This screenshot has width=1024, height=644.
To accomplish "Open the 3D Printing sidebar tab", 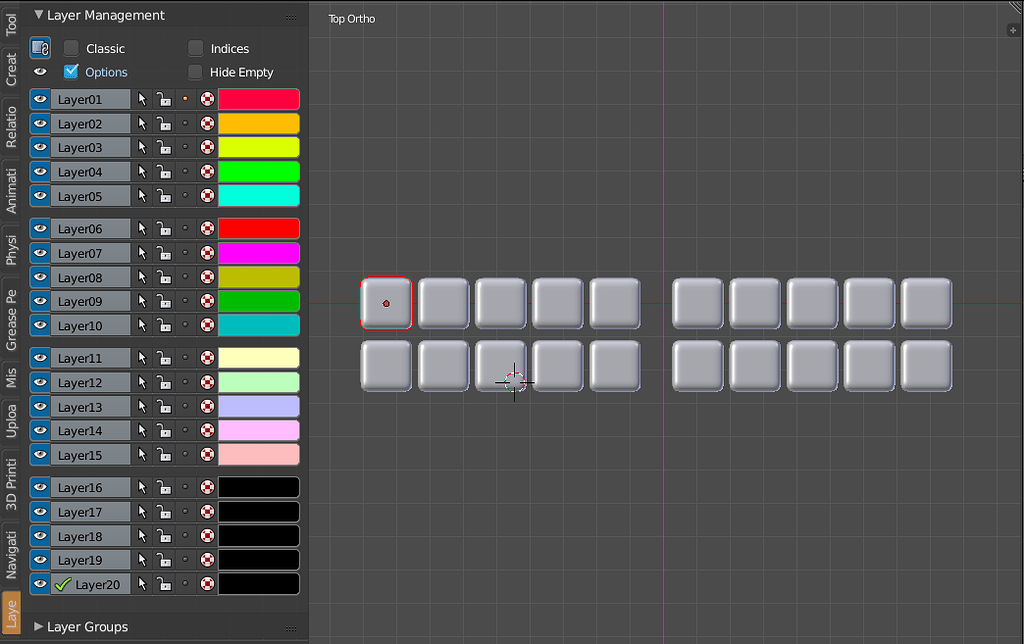I will [x=10, y=484].
